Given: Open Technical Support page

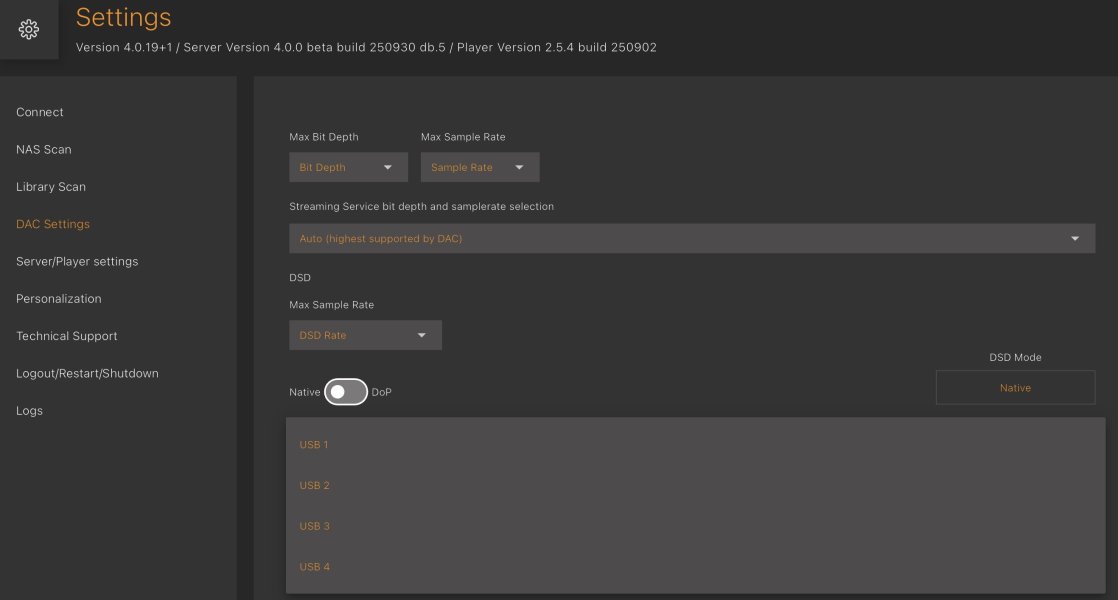Looking at the screenshot, I should pos(67,336).
